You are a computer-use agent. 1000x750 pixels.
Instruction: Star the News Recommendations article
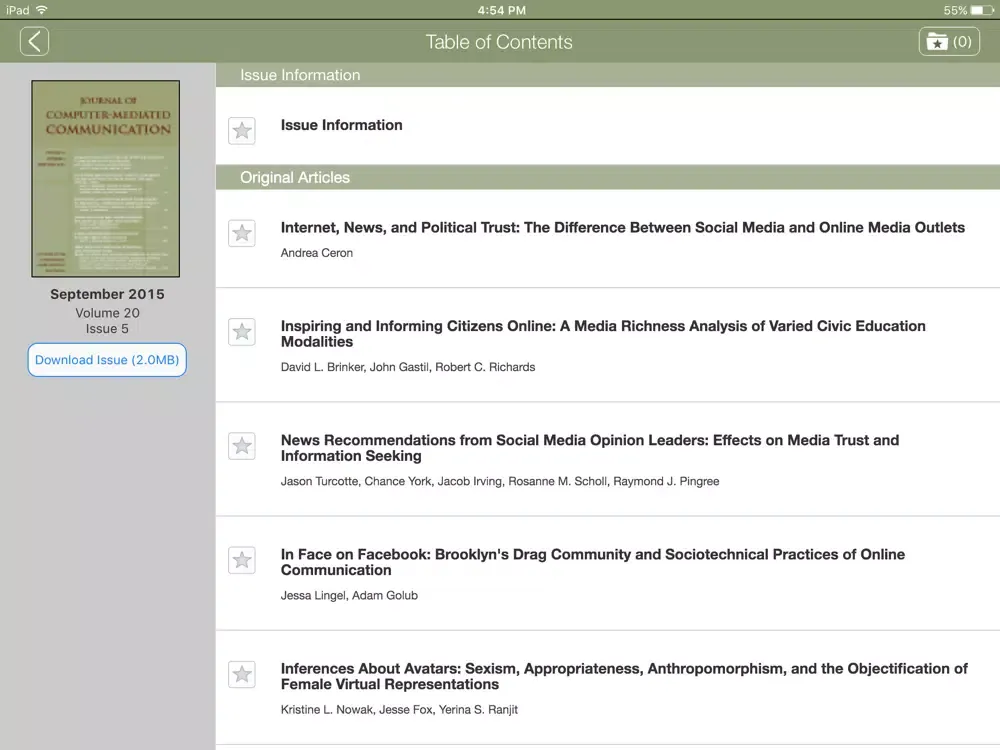(x=242, y=446)
